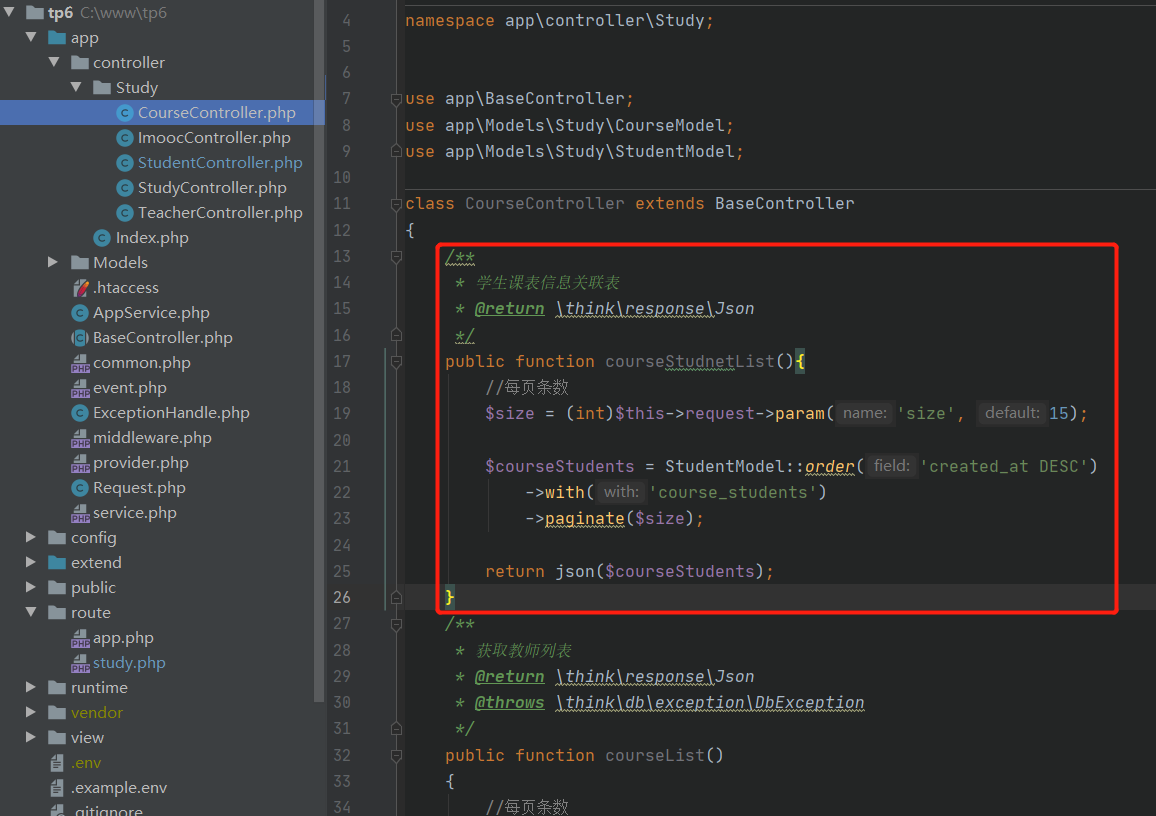Select TeacherController.php in the tree

coord(219,213)
